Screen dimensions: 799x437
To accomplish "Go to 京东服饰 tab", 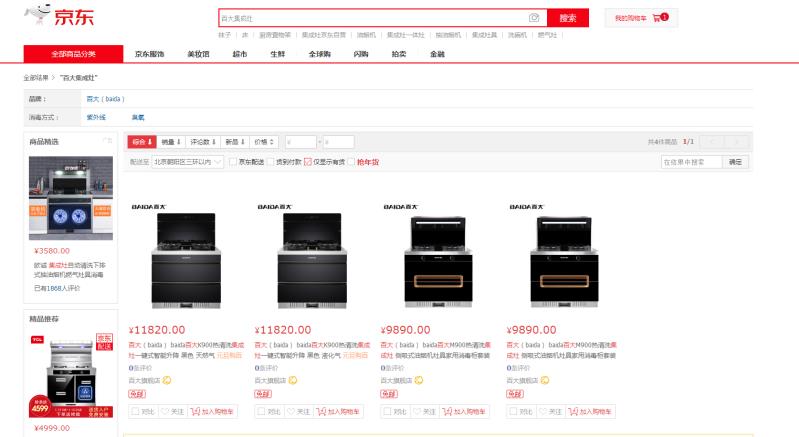I will (149, 54).
